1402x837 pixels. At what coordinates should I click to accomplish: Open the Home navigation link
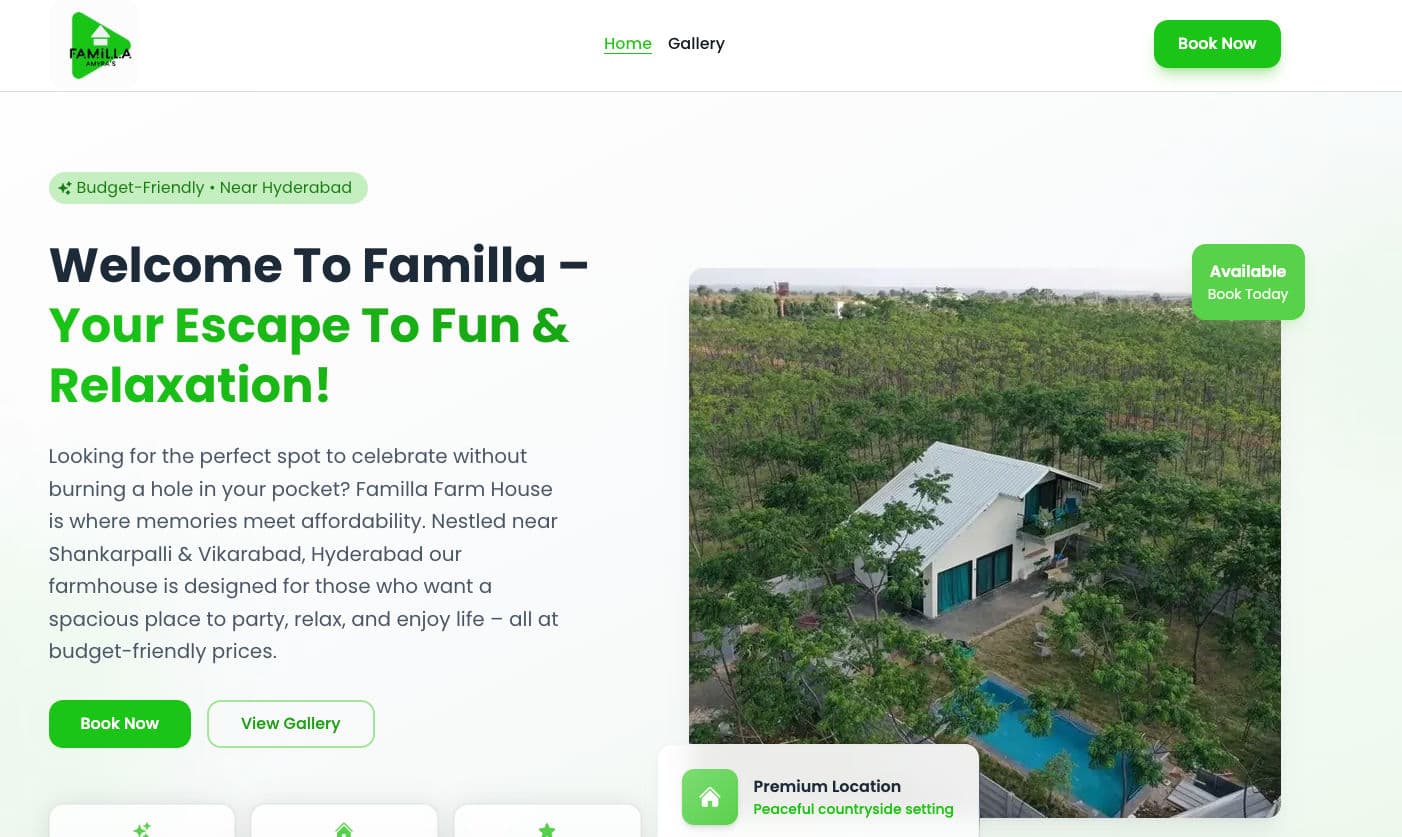[628, 44]
